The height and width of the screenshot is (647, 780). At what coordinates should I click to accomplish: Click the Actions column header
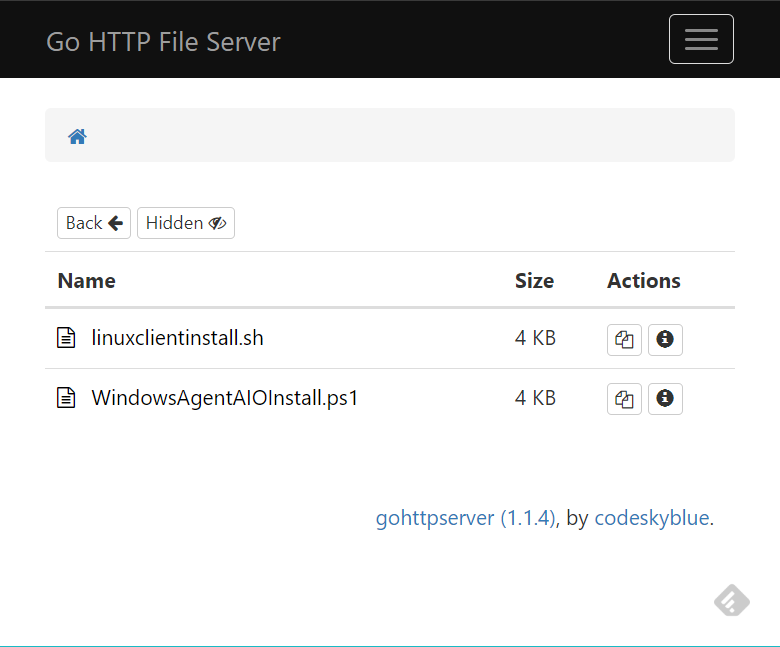[x=643, y=281]
